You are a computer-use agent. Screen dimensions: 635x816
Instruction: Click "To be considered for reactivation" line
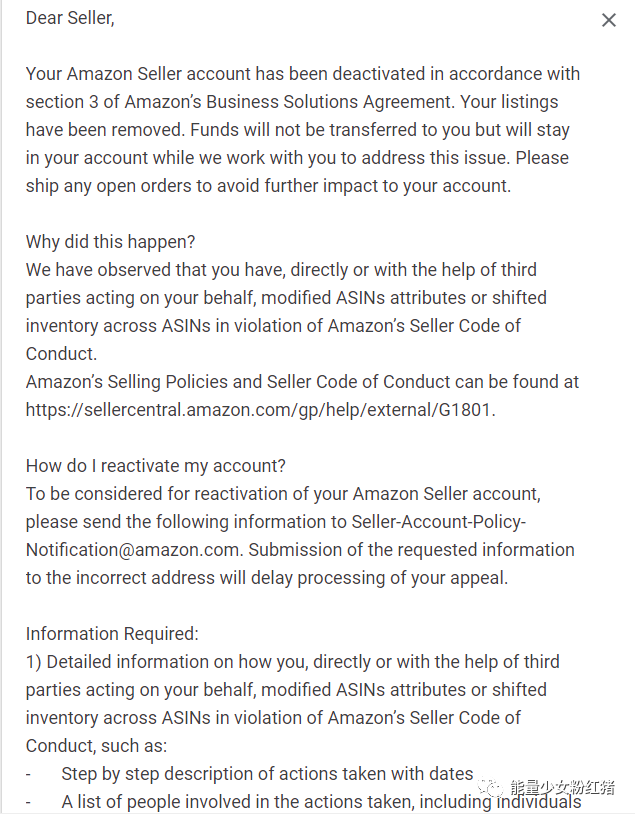click(282, 494)
